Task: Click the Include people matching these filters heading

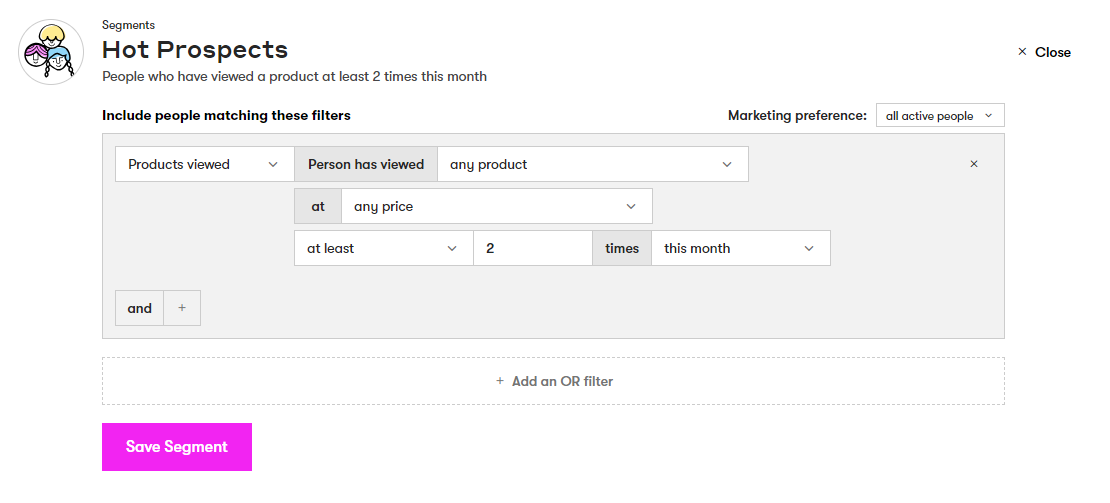Action: 226,116
